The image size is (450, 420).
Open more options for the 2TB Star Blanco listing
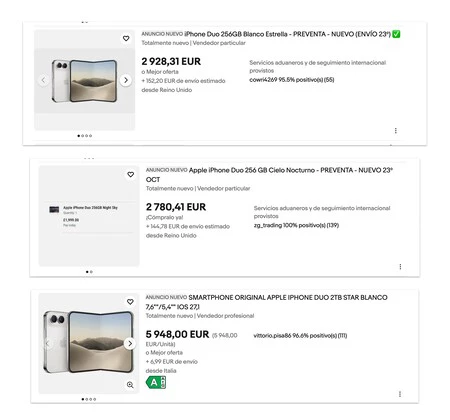click(400, 394)
